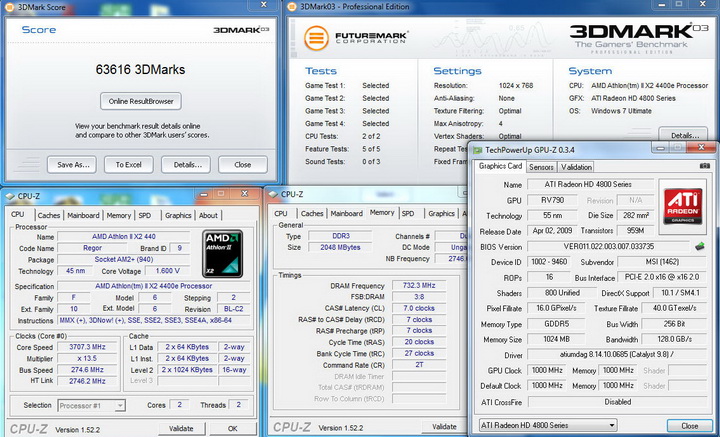Image resolution: width=720 pixels, height=437 pixels.
Task: Open Memory tab in left CPU-Z
Action: (x=118, y=215)
